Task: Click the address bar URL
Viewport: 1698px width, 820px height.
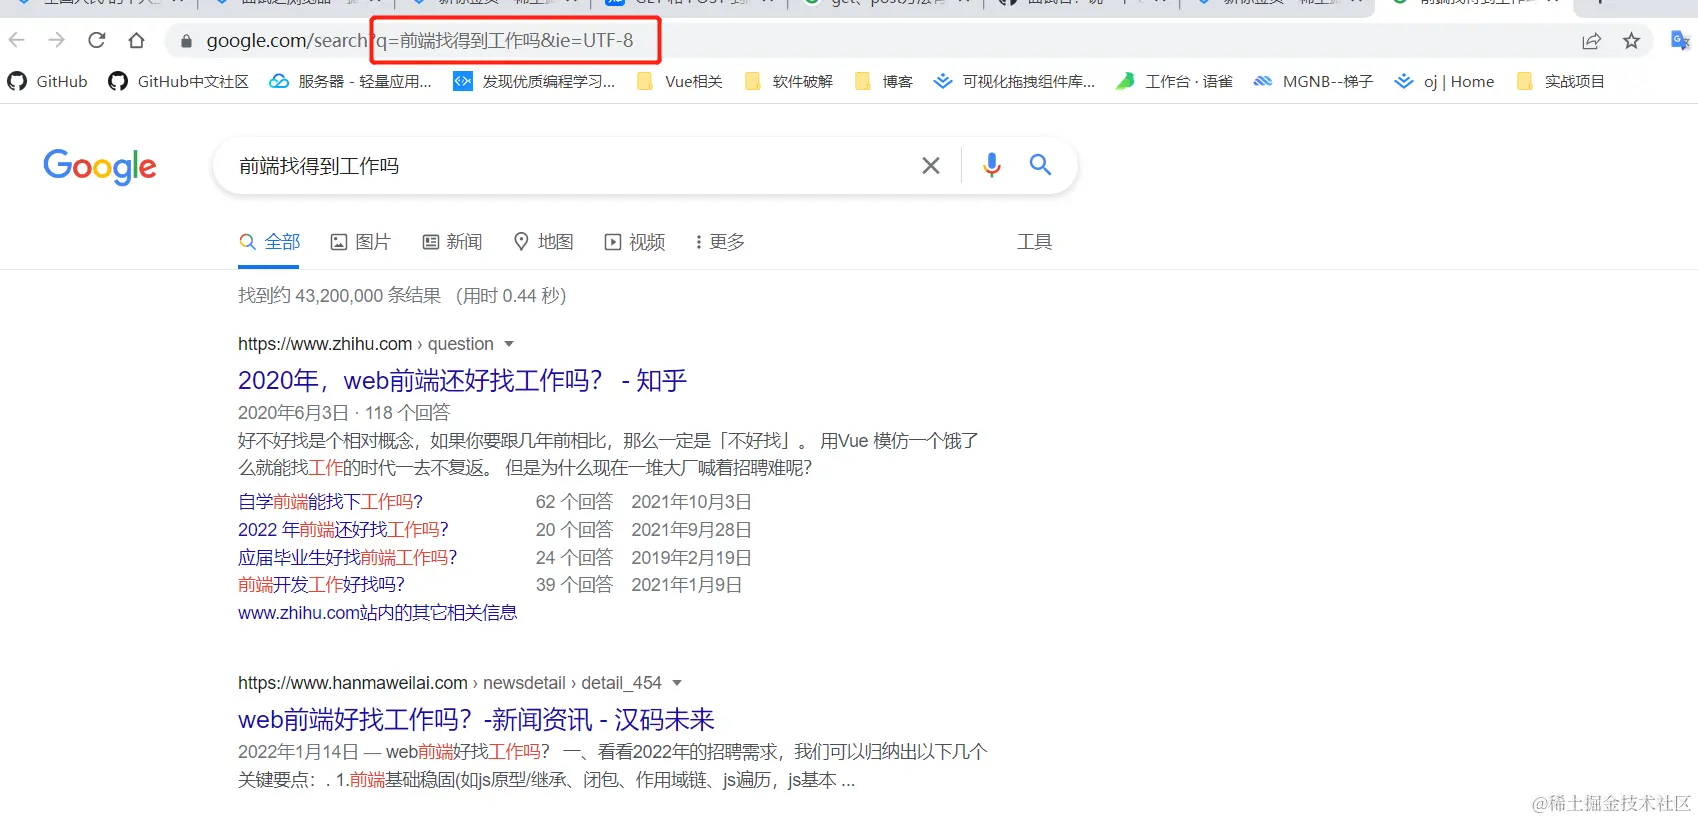Action: click(420, 41)
